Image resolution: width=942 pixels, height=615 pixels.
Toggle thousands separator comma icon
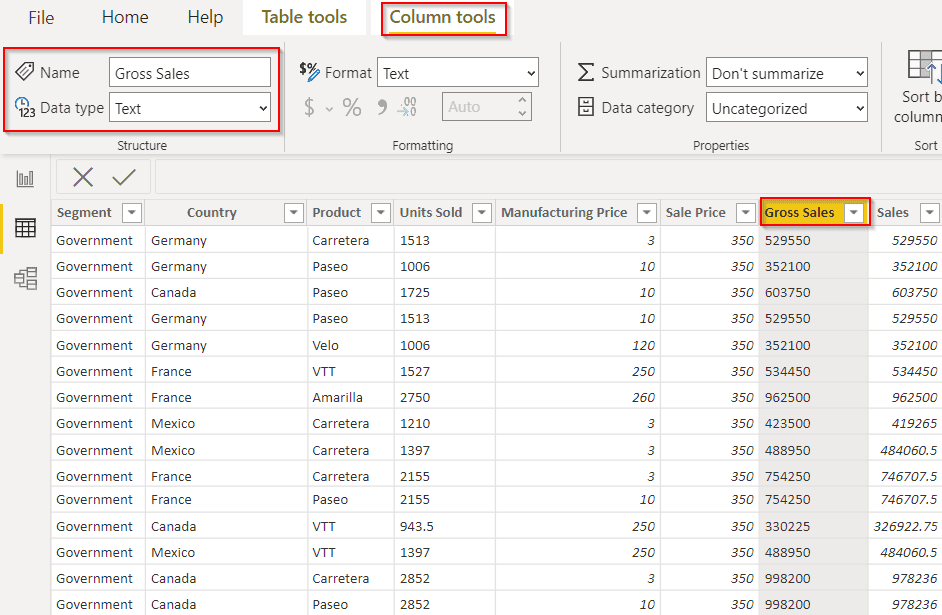(x=382, y=107)
